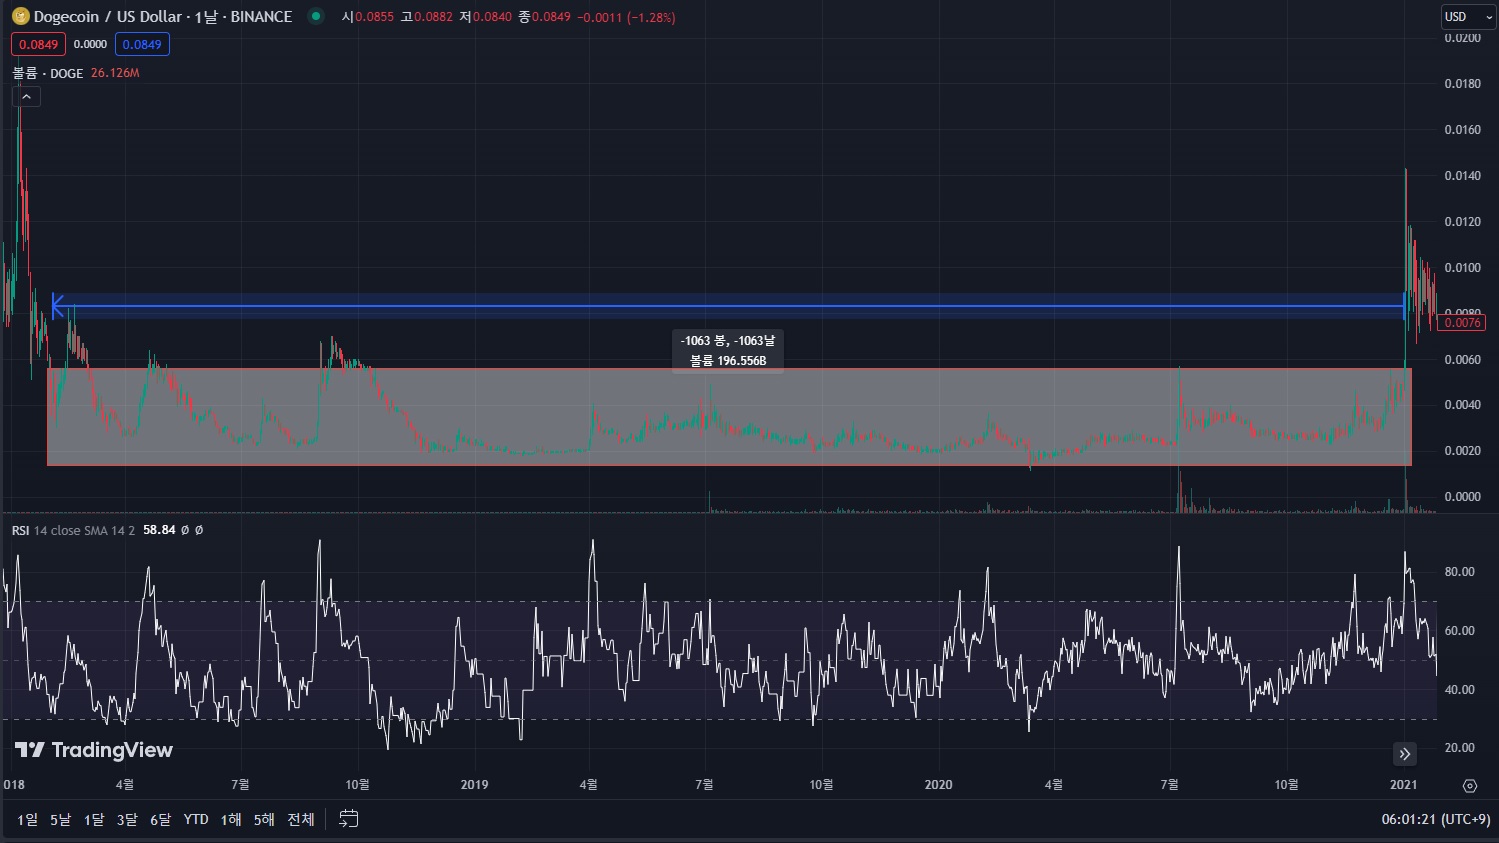
Task: Click the 0.0160 price axis label
Action: 1462,130
